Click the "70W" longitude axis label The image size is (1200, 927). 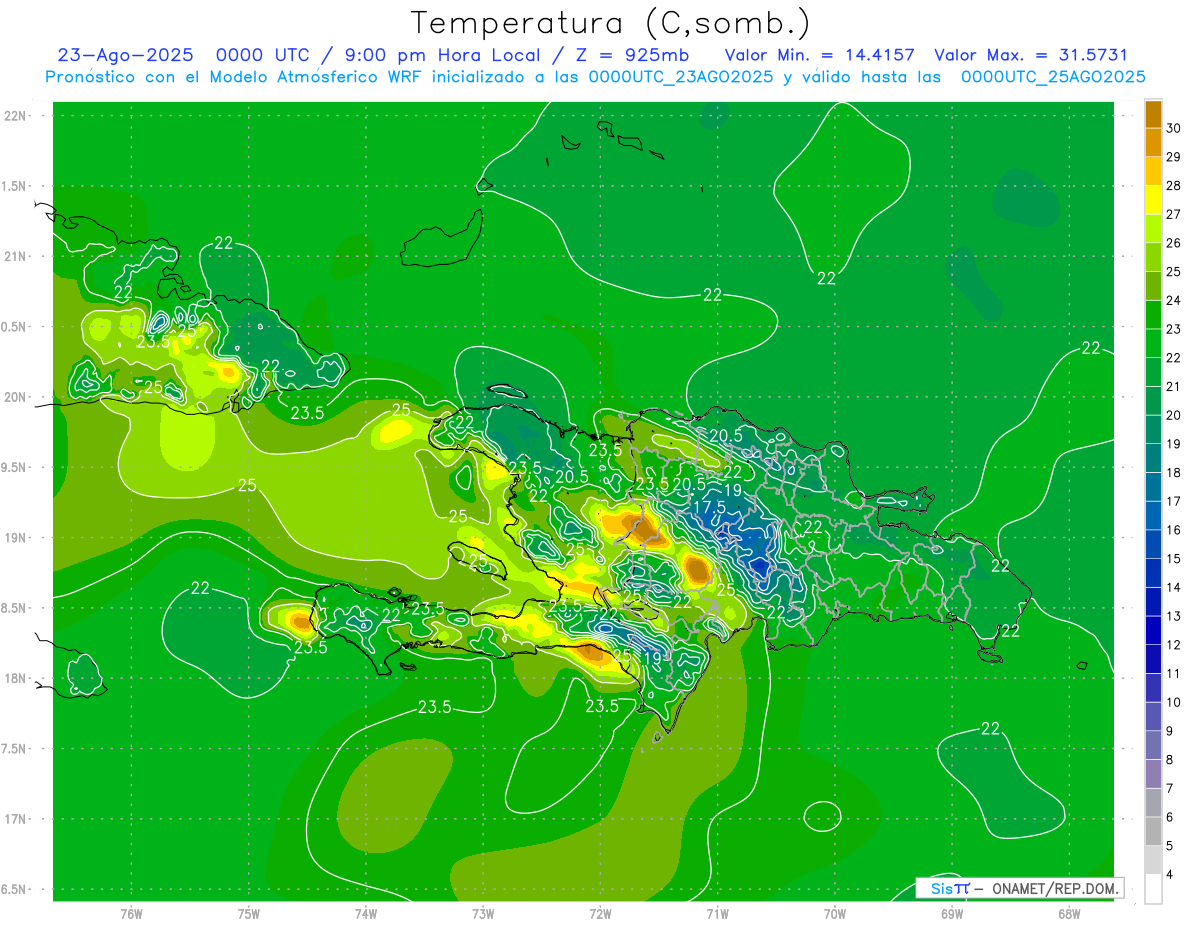tap(835, 914)
